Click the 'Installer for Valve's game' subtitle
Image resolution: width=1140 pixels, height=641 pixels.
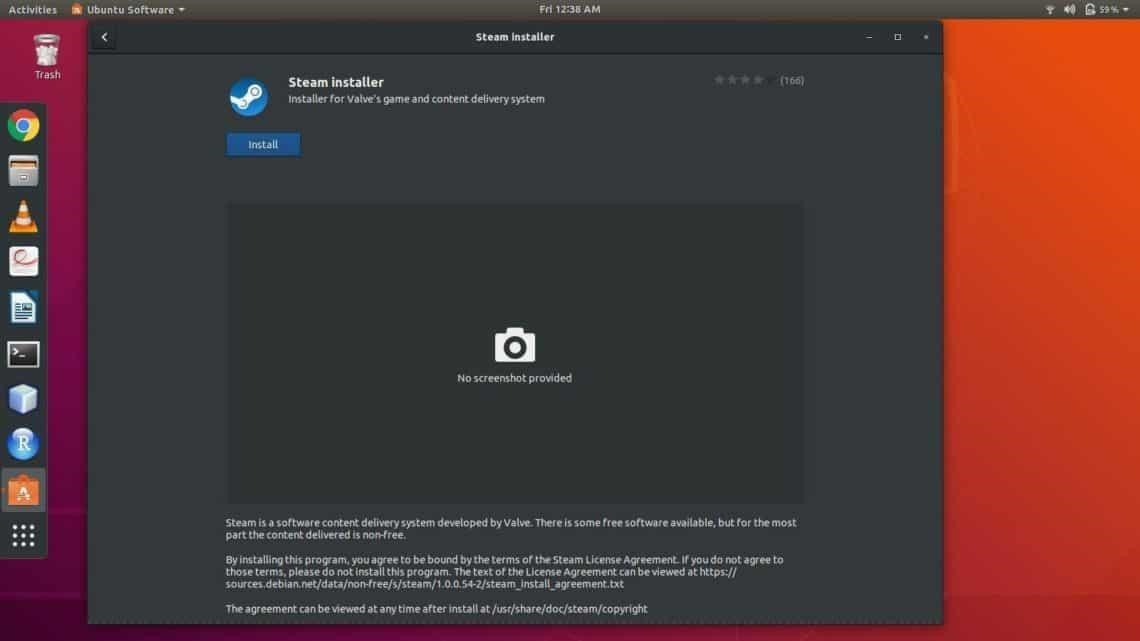coord(416,99)
